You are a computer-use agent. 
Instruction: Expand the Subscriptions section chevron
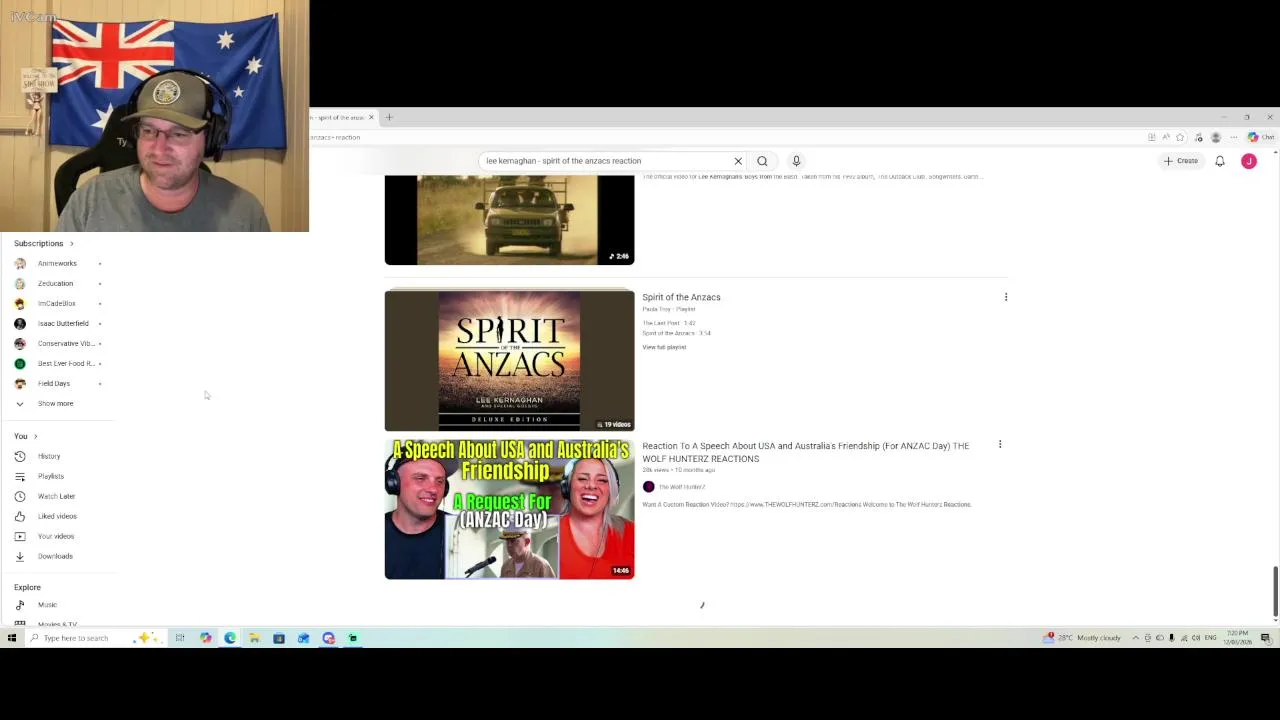(x=71, y=243)
